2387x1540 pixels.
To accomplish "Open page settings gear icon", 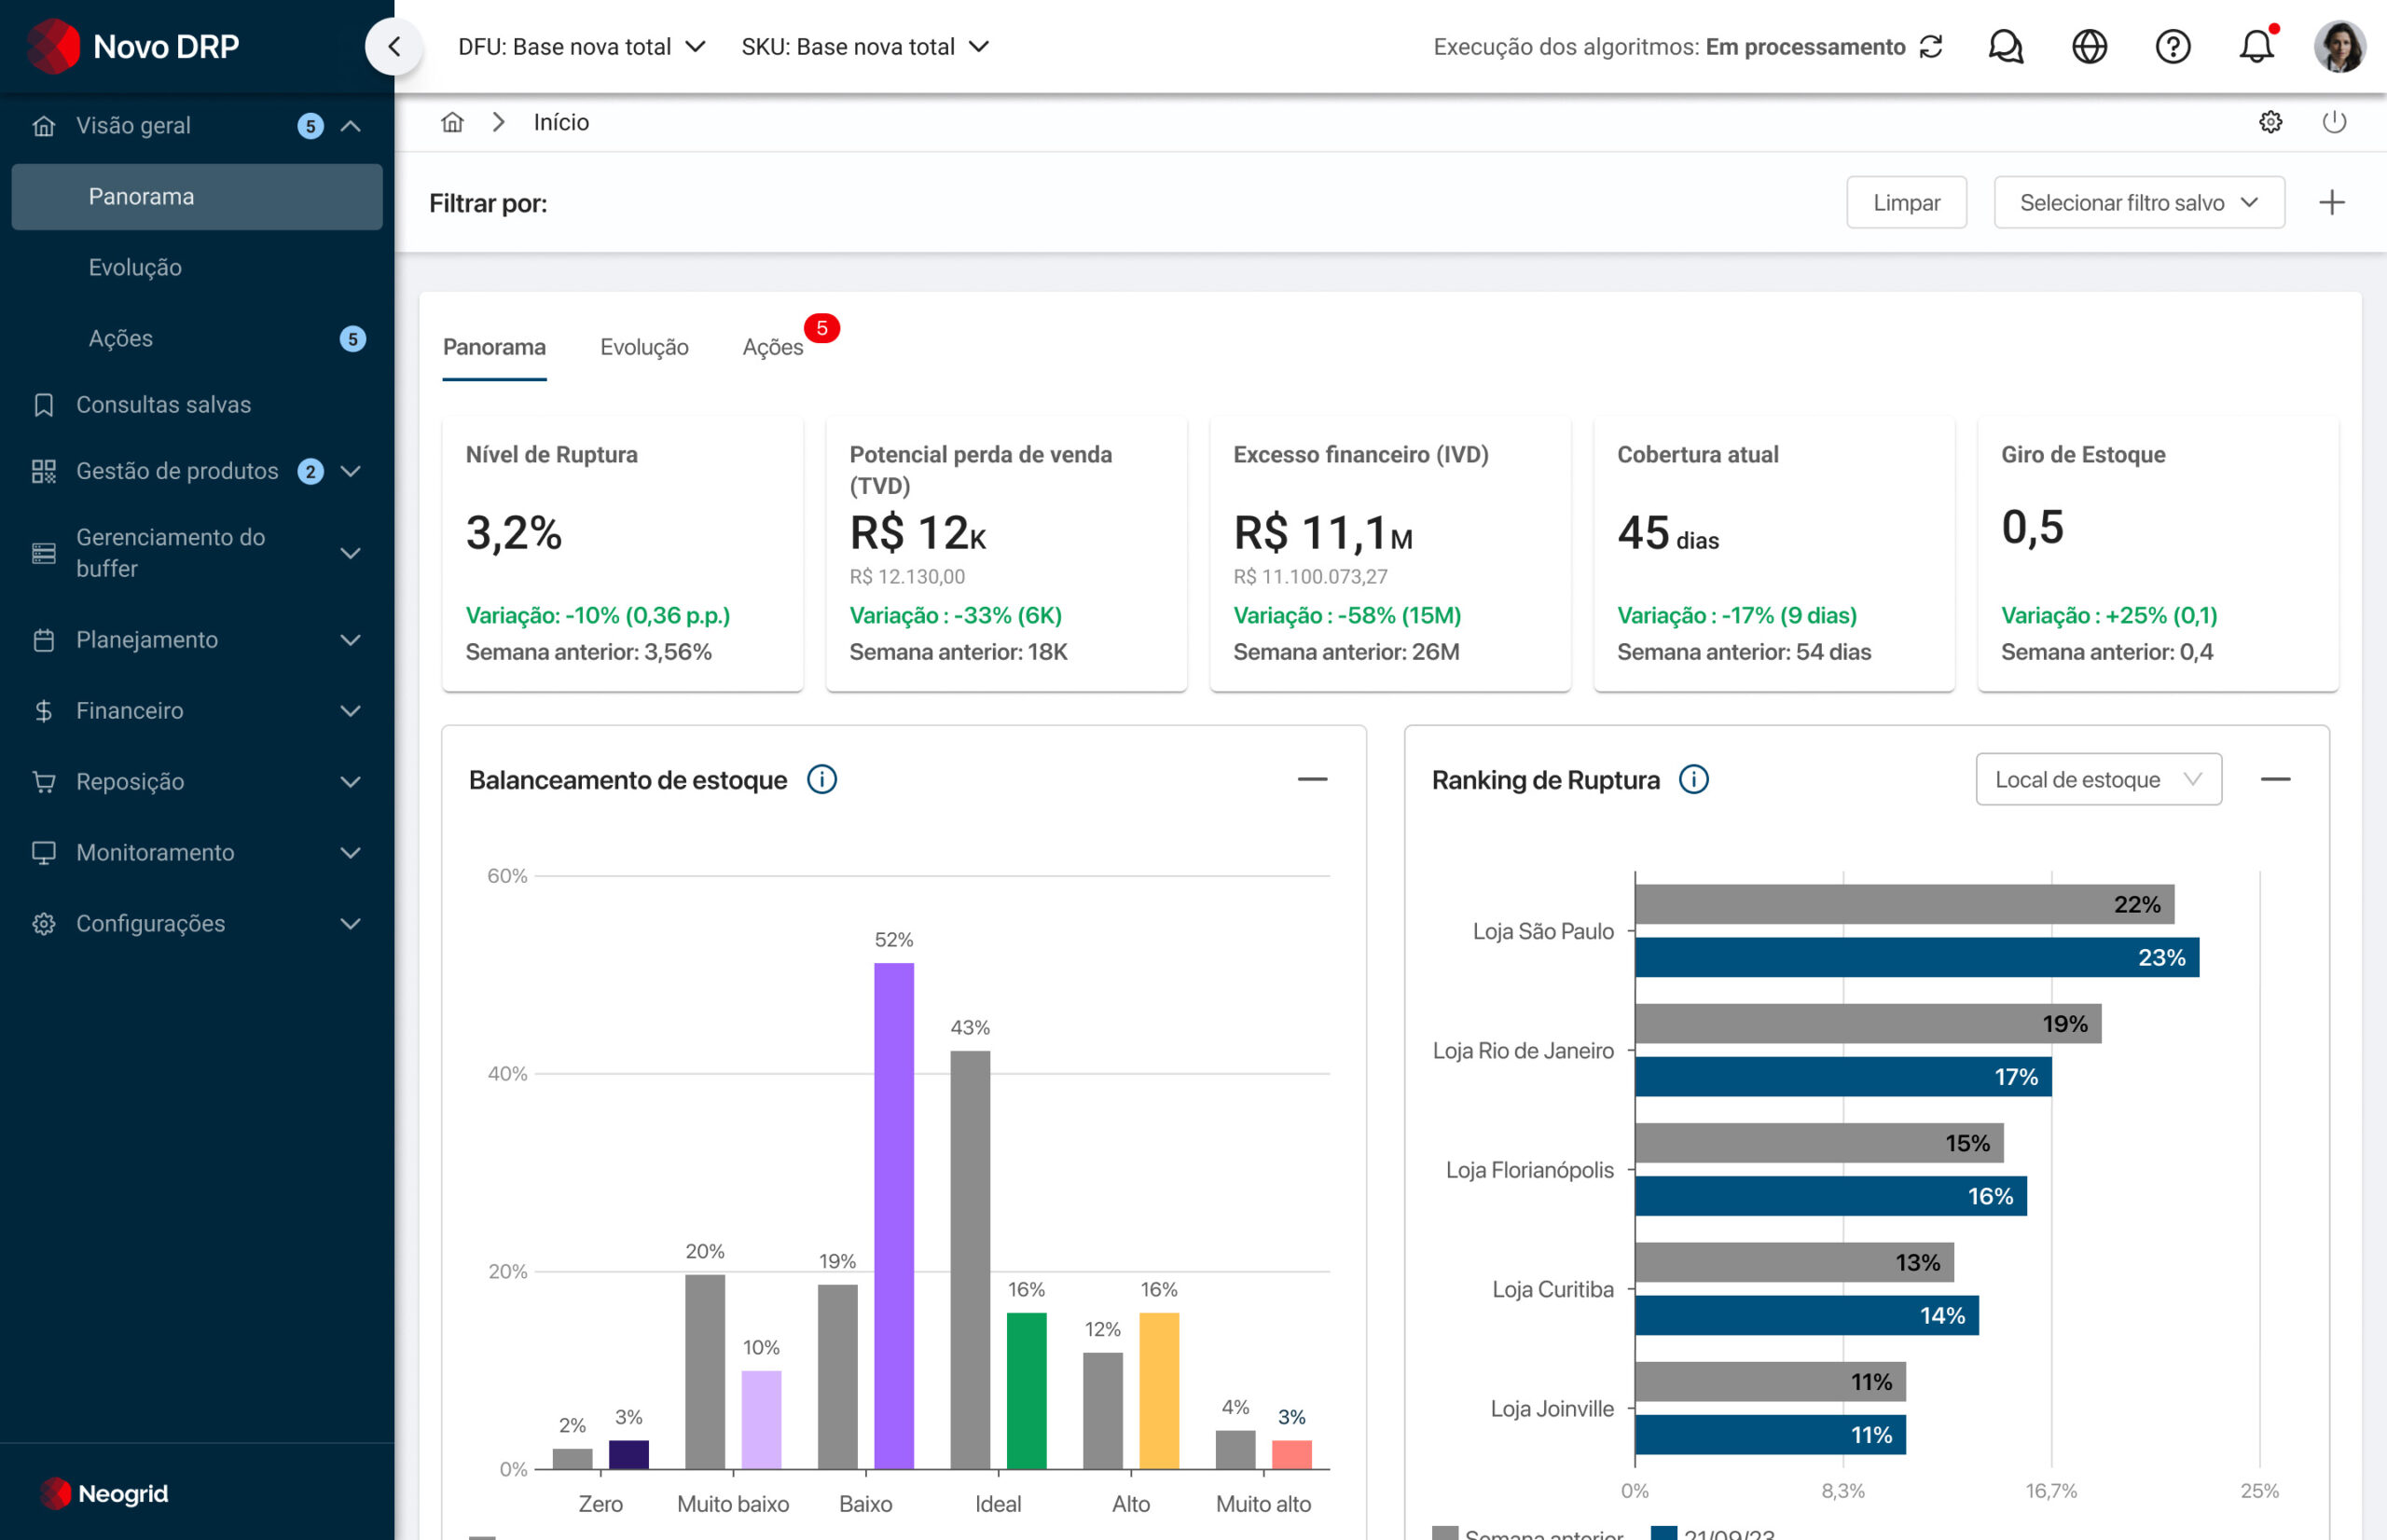I will (2271, 122).
